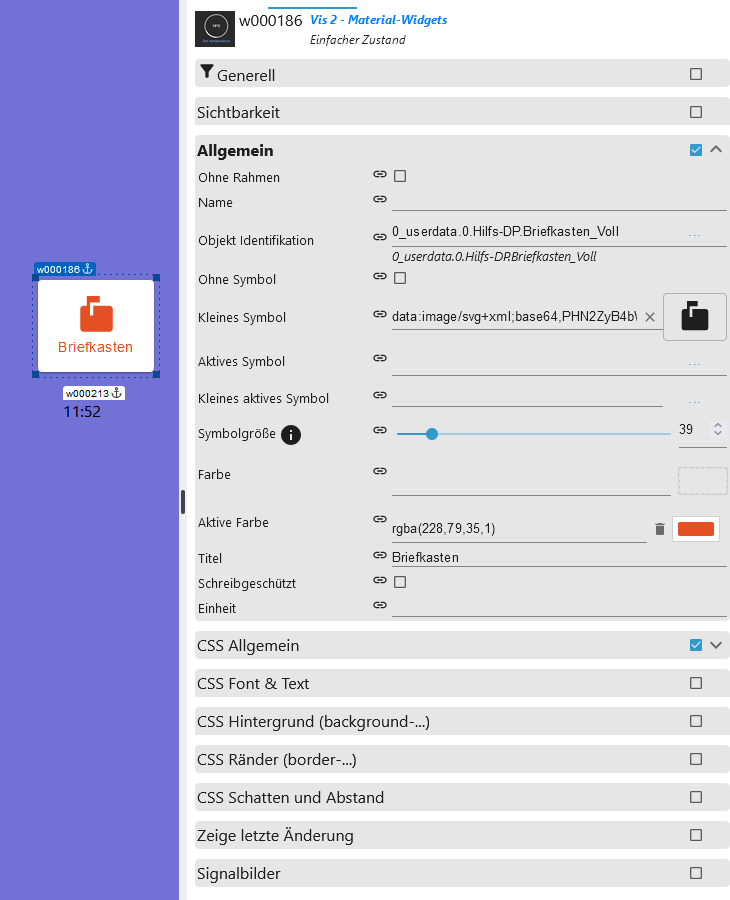The width and height of the screenshot is (730, 900).
Task: Open the Symbolgröße info icon
Action: (x=291, y=435)
